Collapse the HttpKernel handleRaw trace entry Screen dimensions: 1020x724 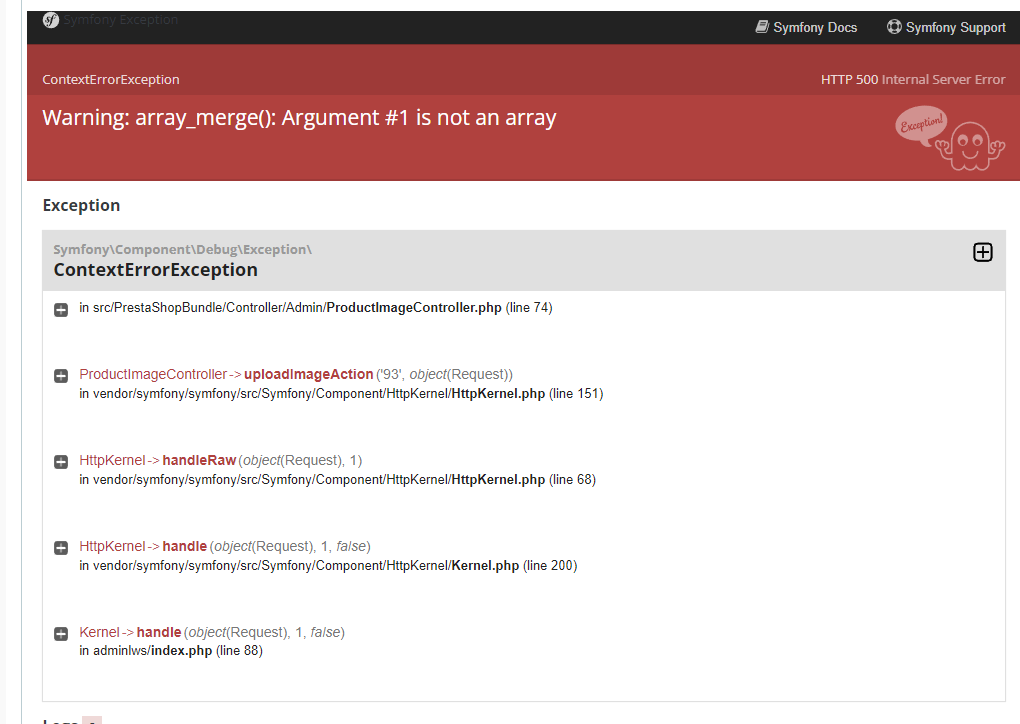[x=61, y=462]
